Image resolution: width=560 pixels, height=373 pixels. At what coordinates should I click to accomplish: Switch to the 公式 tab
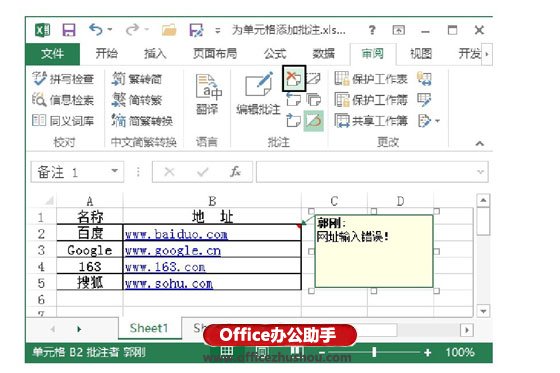coord(275,54)
